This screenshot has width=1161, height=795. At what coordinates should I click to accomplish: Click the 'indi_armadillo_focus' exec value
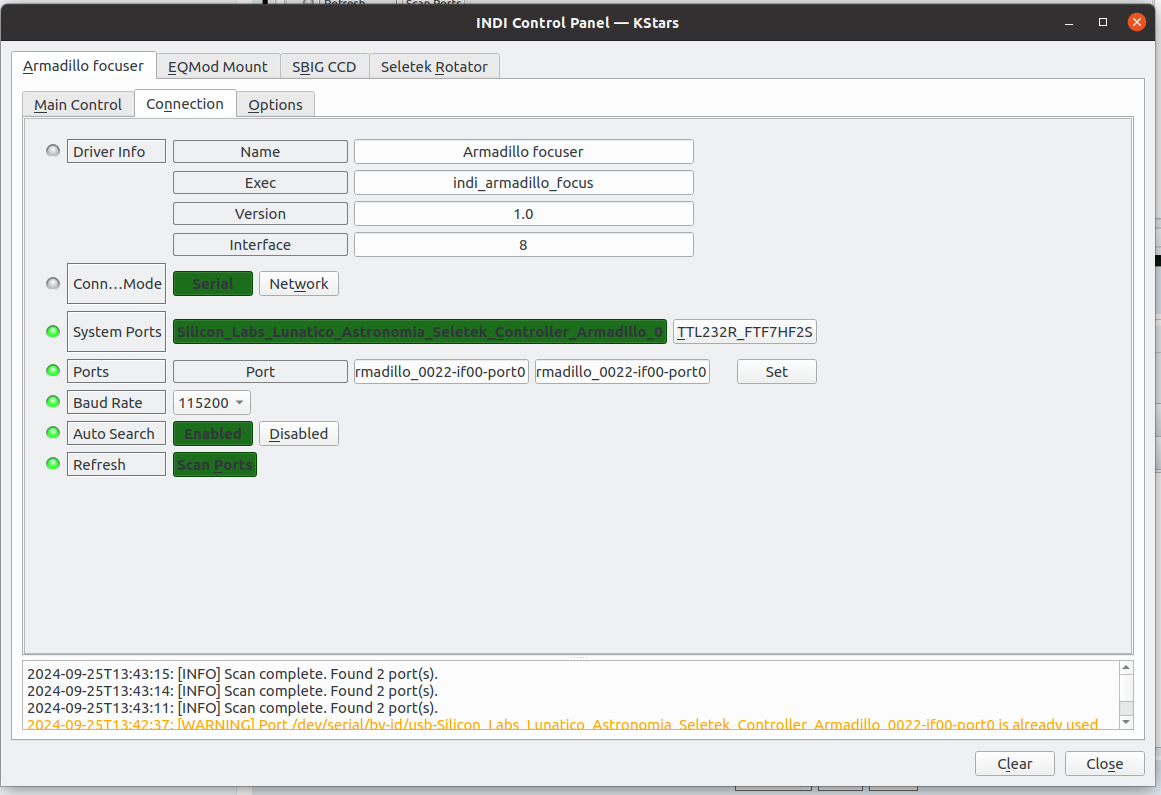tap(523, 183)
